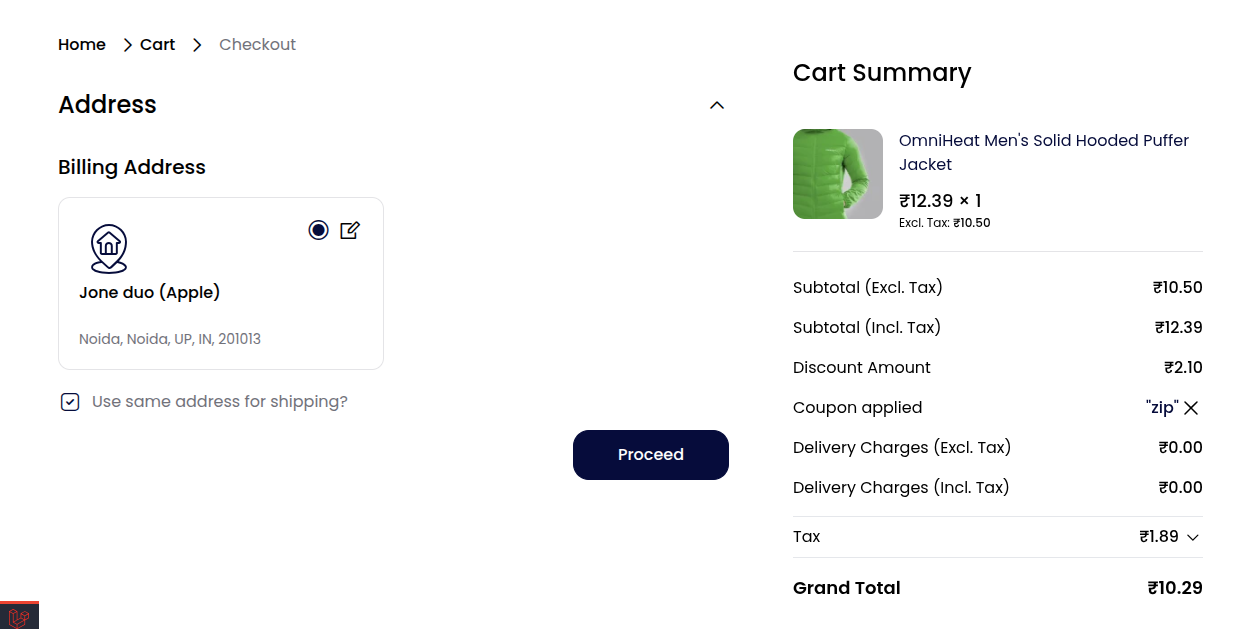Uncheck Use same address for shipping
This screenshot has width=1252, height=629.
[x=70, y=402]
